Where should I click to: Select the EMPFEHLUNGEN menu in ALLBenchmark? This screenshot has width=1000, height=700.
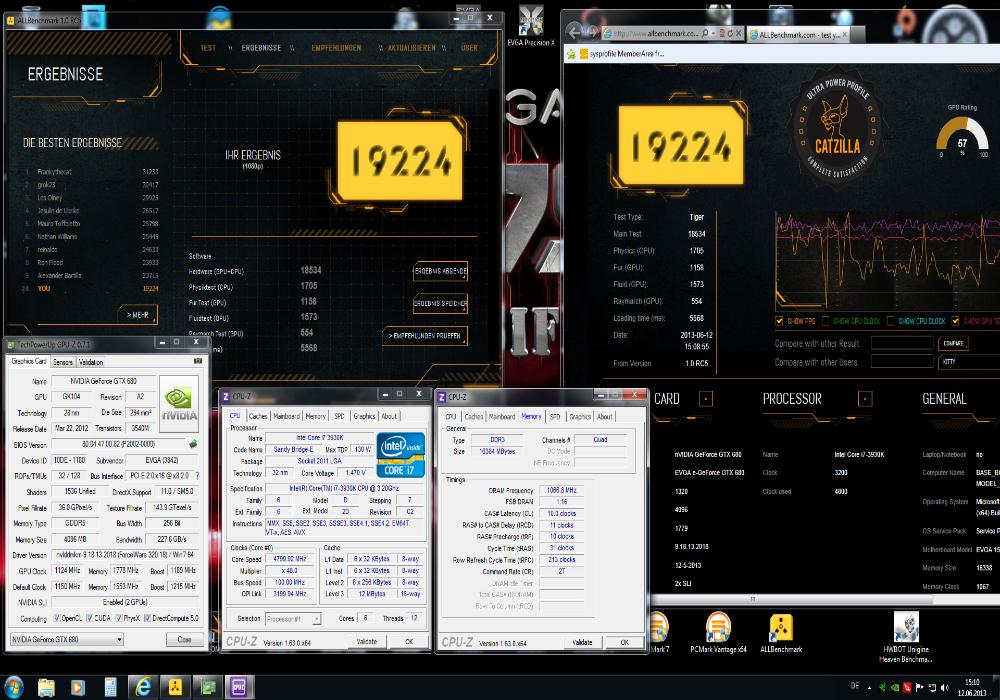336,48
